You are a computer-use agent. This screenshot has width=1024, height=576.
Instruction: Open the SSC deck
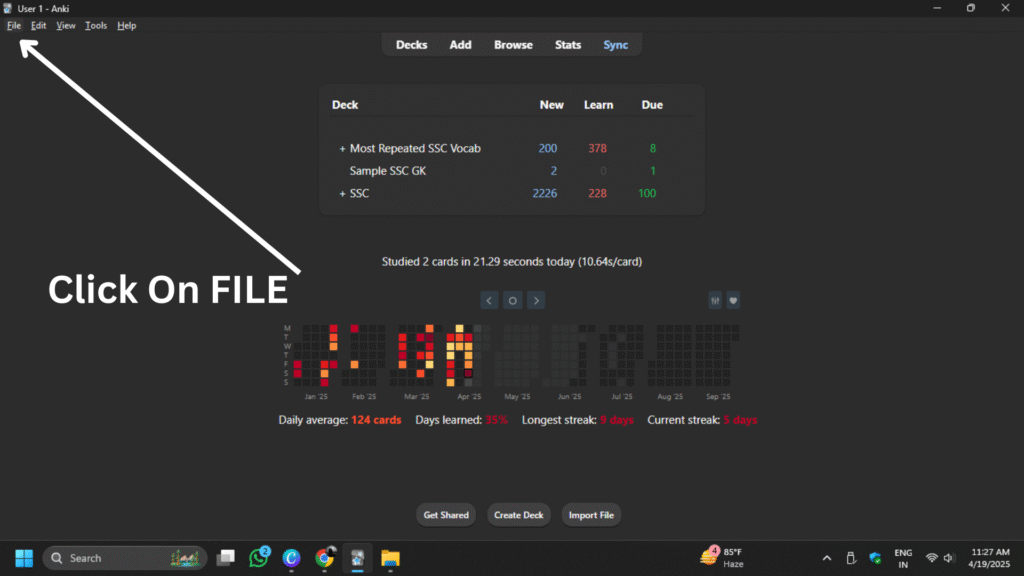[x=359, y=193]
